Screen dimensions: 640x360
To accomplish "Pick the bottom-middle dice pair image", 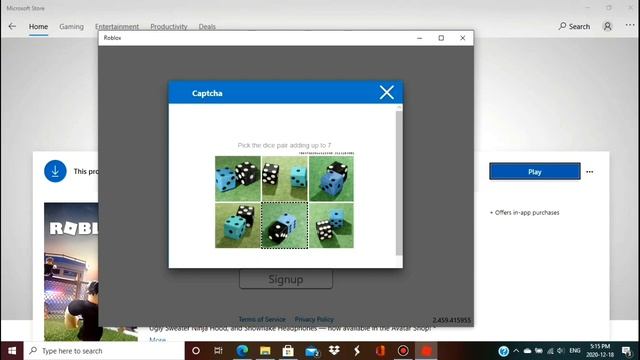I will point(284,225).
